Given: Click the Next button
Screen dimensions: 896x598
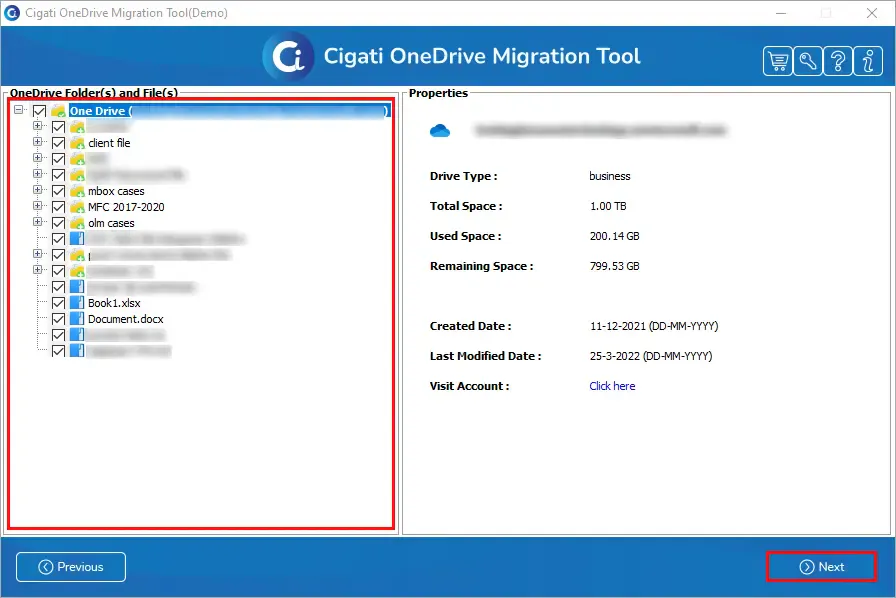Looking at the screenshot, I should click(821, 567).
